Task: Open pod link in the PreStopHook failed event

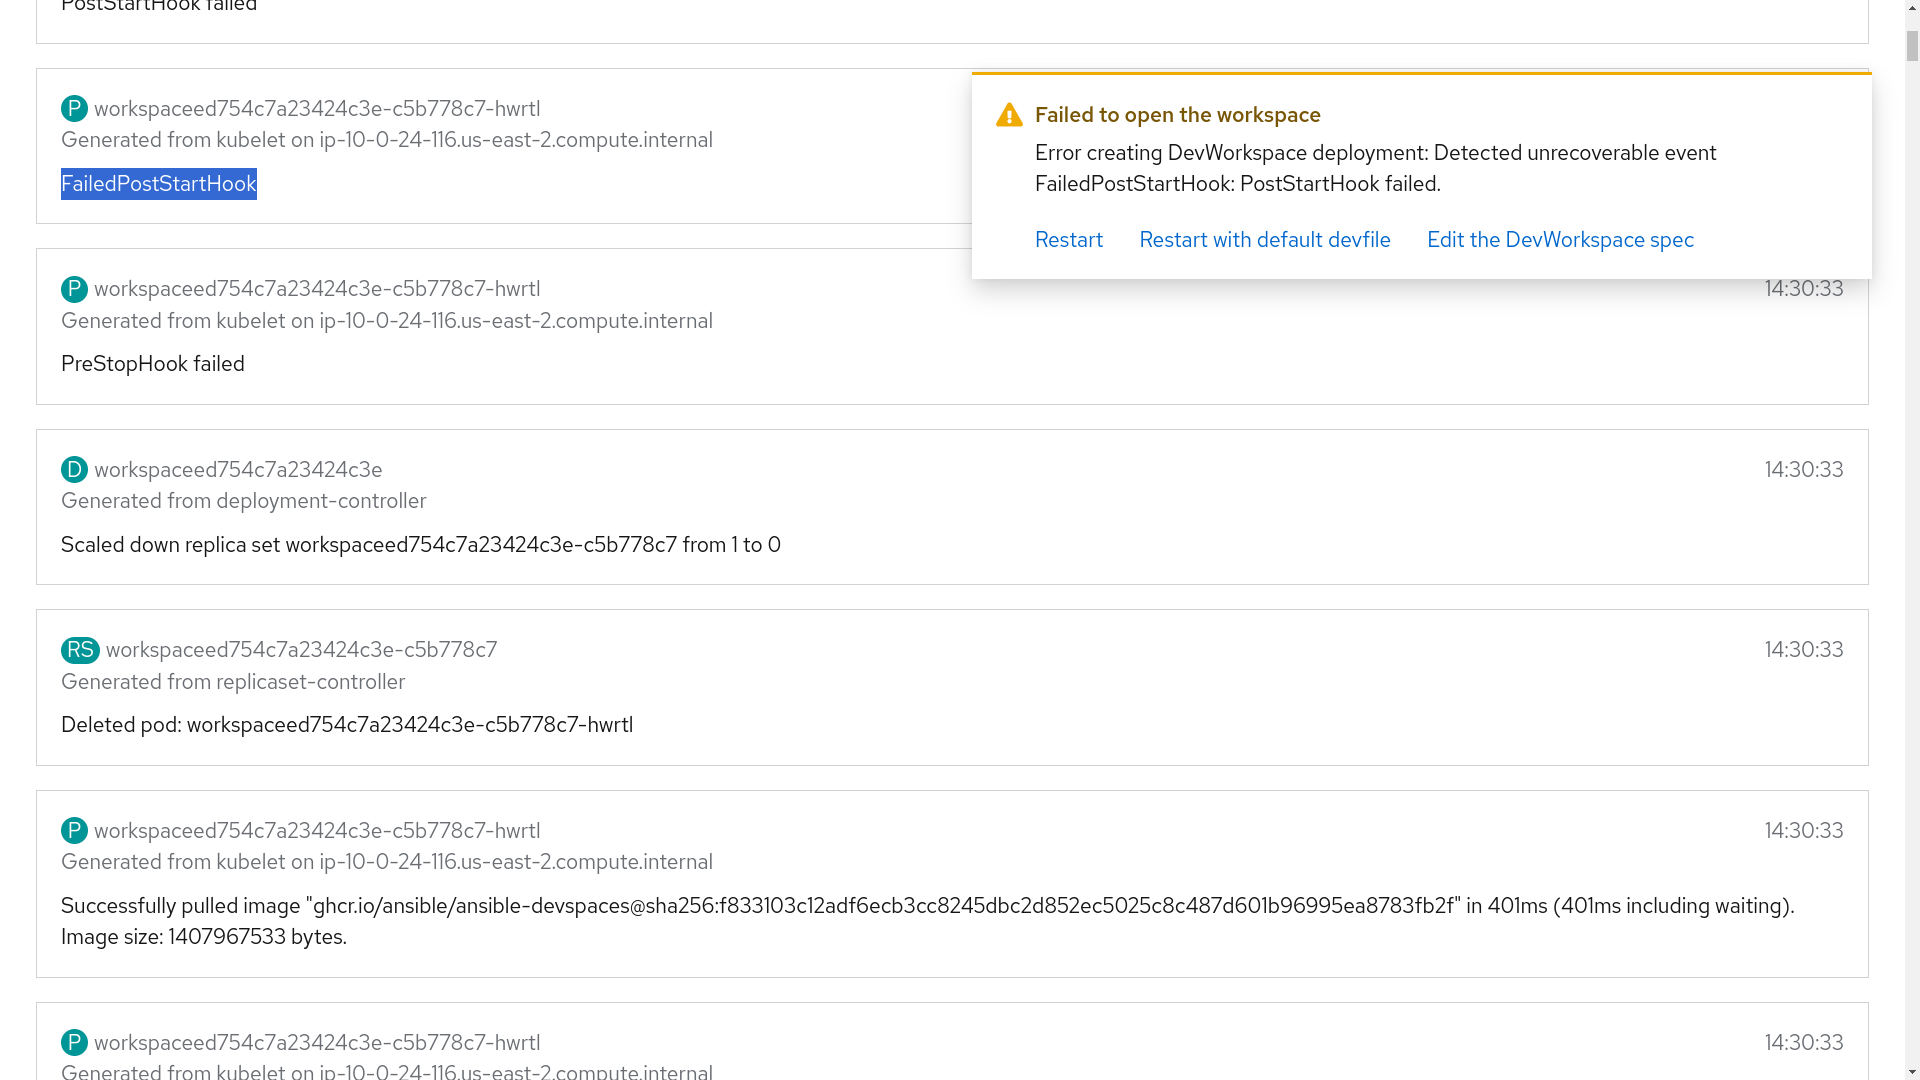Action: tap(316, 289)
